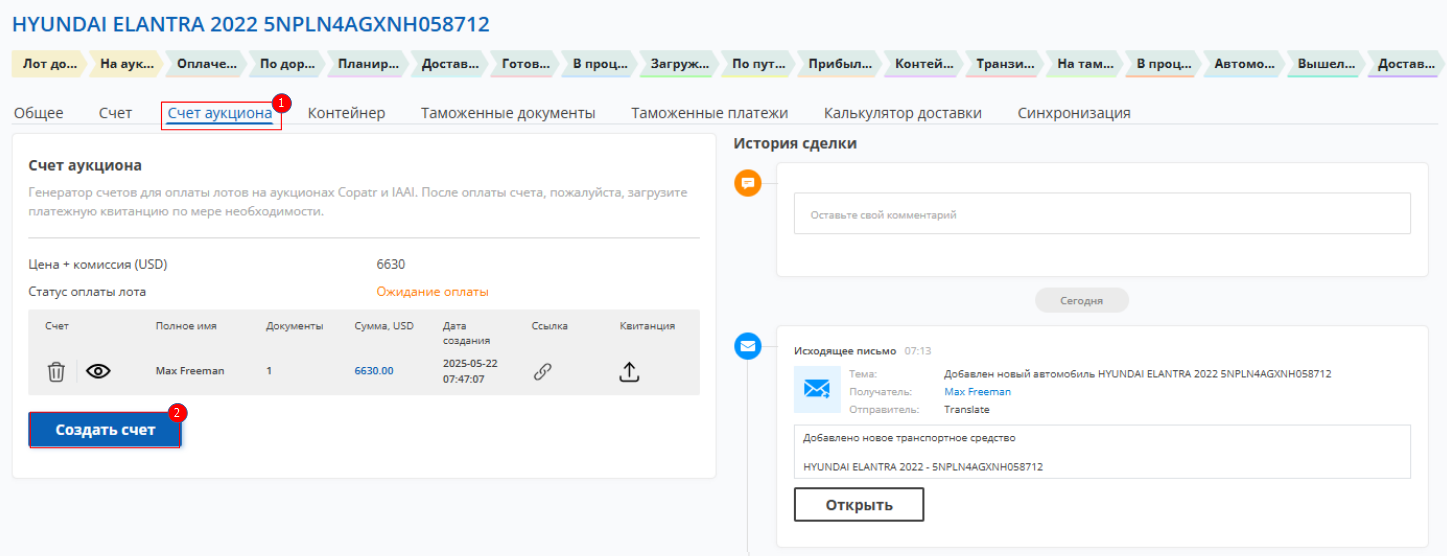This screenshot has width=1447, height=556.
Task: Select the Вышел... status step
Action: tap(1326, 64)
